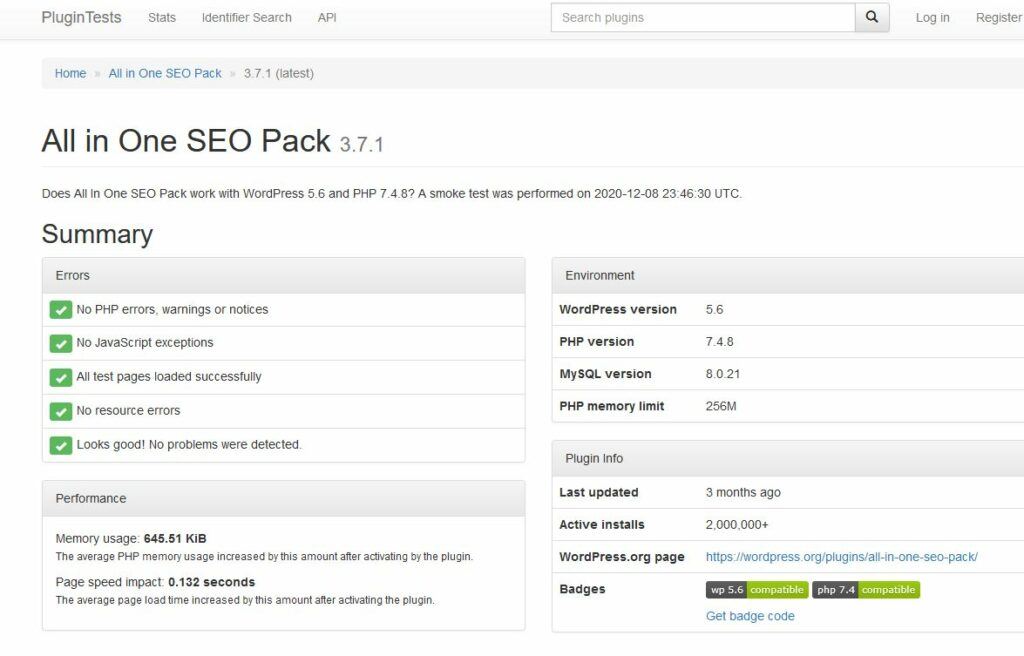The image size is (1024, 656).
Task: Click the Log in option
Action: point(932,17)
